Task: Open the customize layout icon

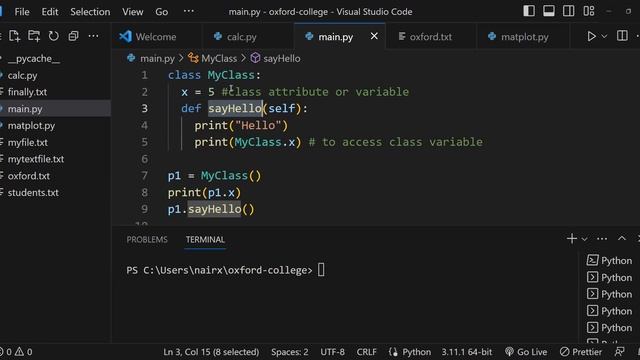Action: coord(589,11)
